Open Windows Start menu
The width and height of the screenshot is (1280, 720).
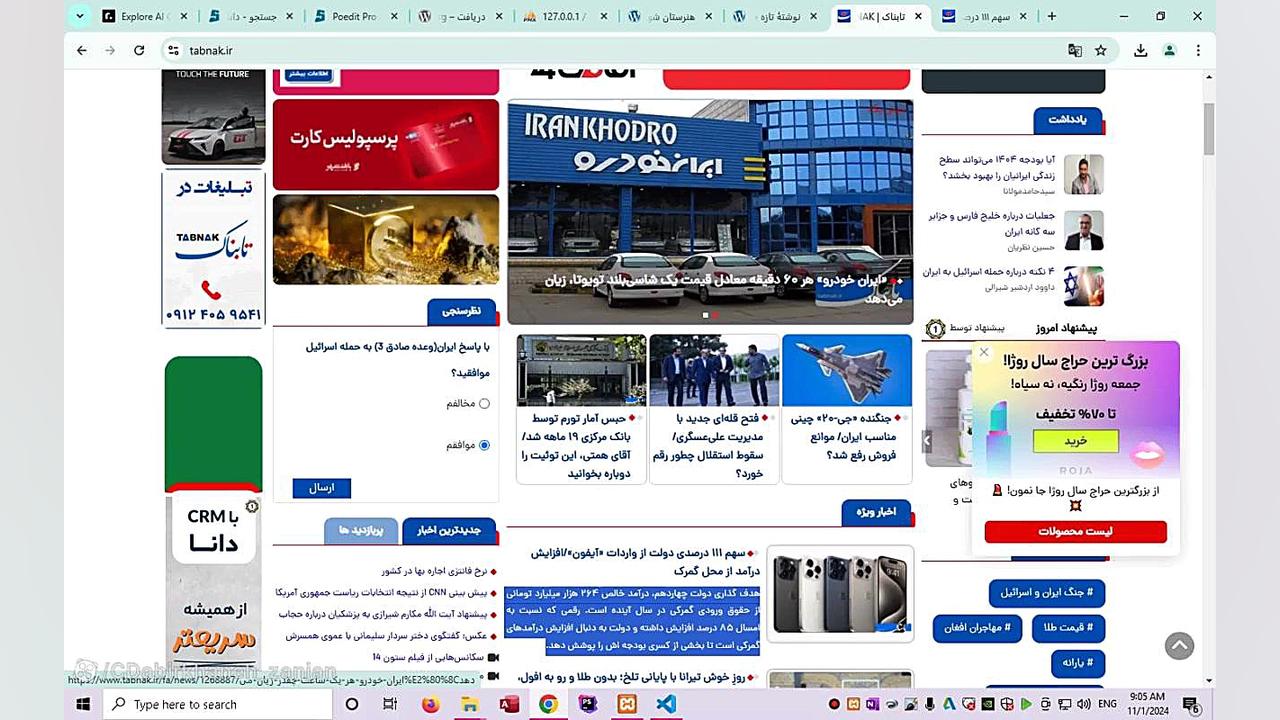tap(82, 704)
